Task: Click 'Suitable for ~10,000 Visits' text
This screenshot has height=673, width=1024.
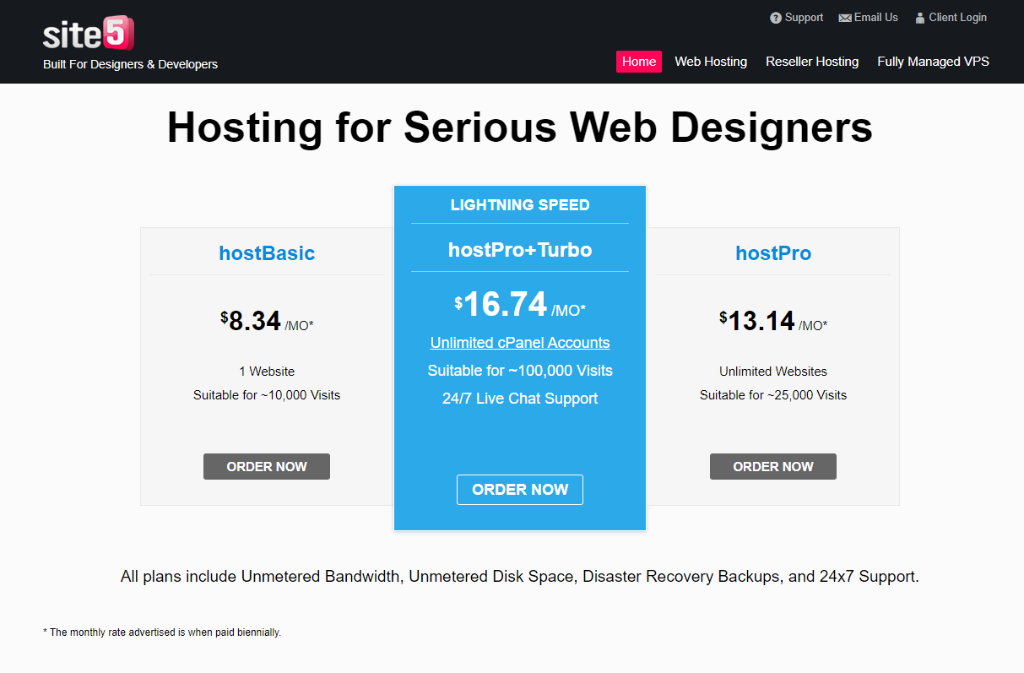Action: pos(266,395)
